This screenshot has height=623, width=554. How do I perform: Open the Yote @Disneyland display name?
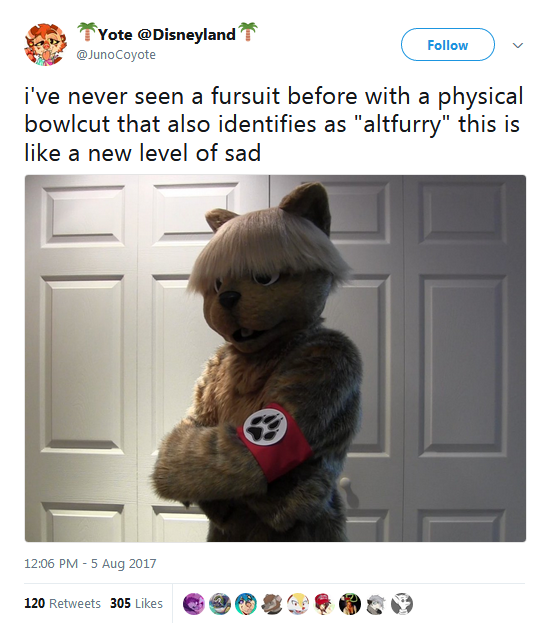pyautogui.click(x=167, y=35)
